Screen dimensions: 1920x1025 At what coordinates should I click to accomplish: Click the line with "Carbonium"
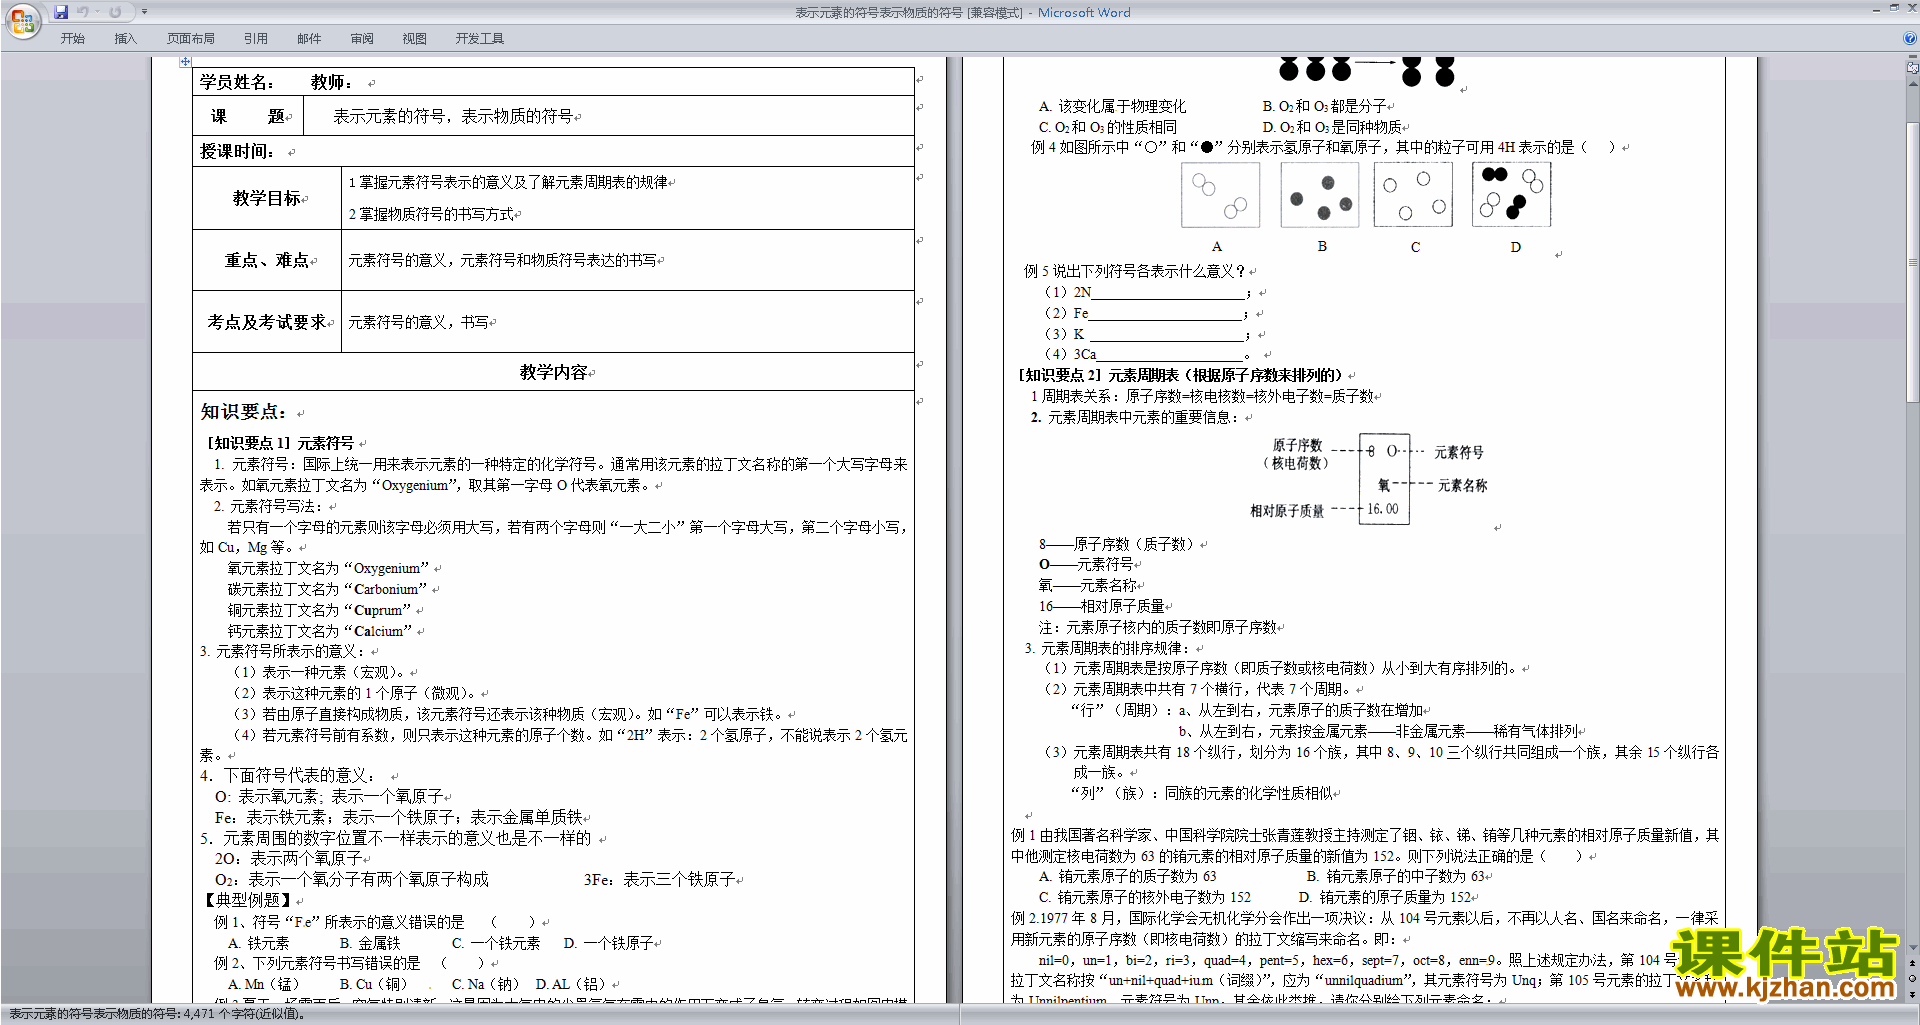[327, 589]
